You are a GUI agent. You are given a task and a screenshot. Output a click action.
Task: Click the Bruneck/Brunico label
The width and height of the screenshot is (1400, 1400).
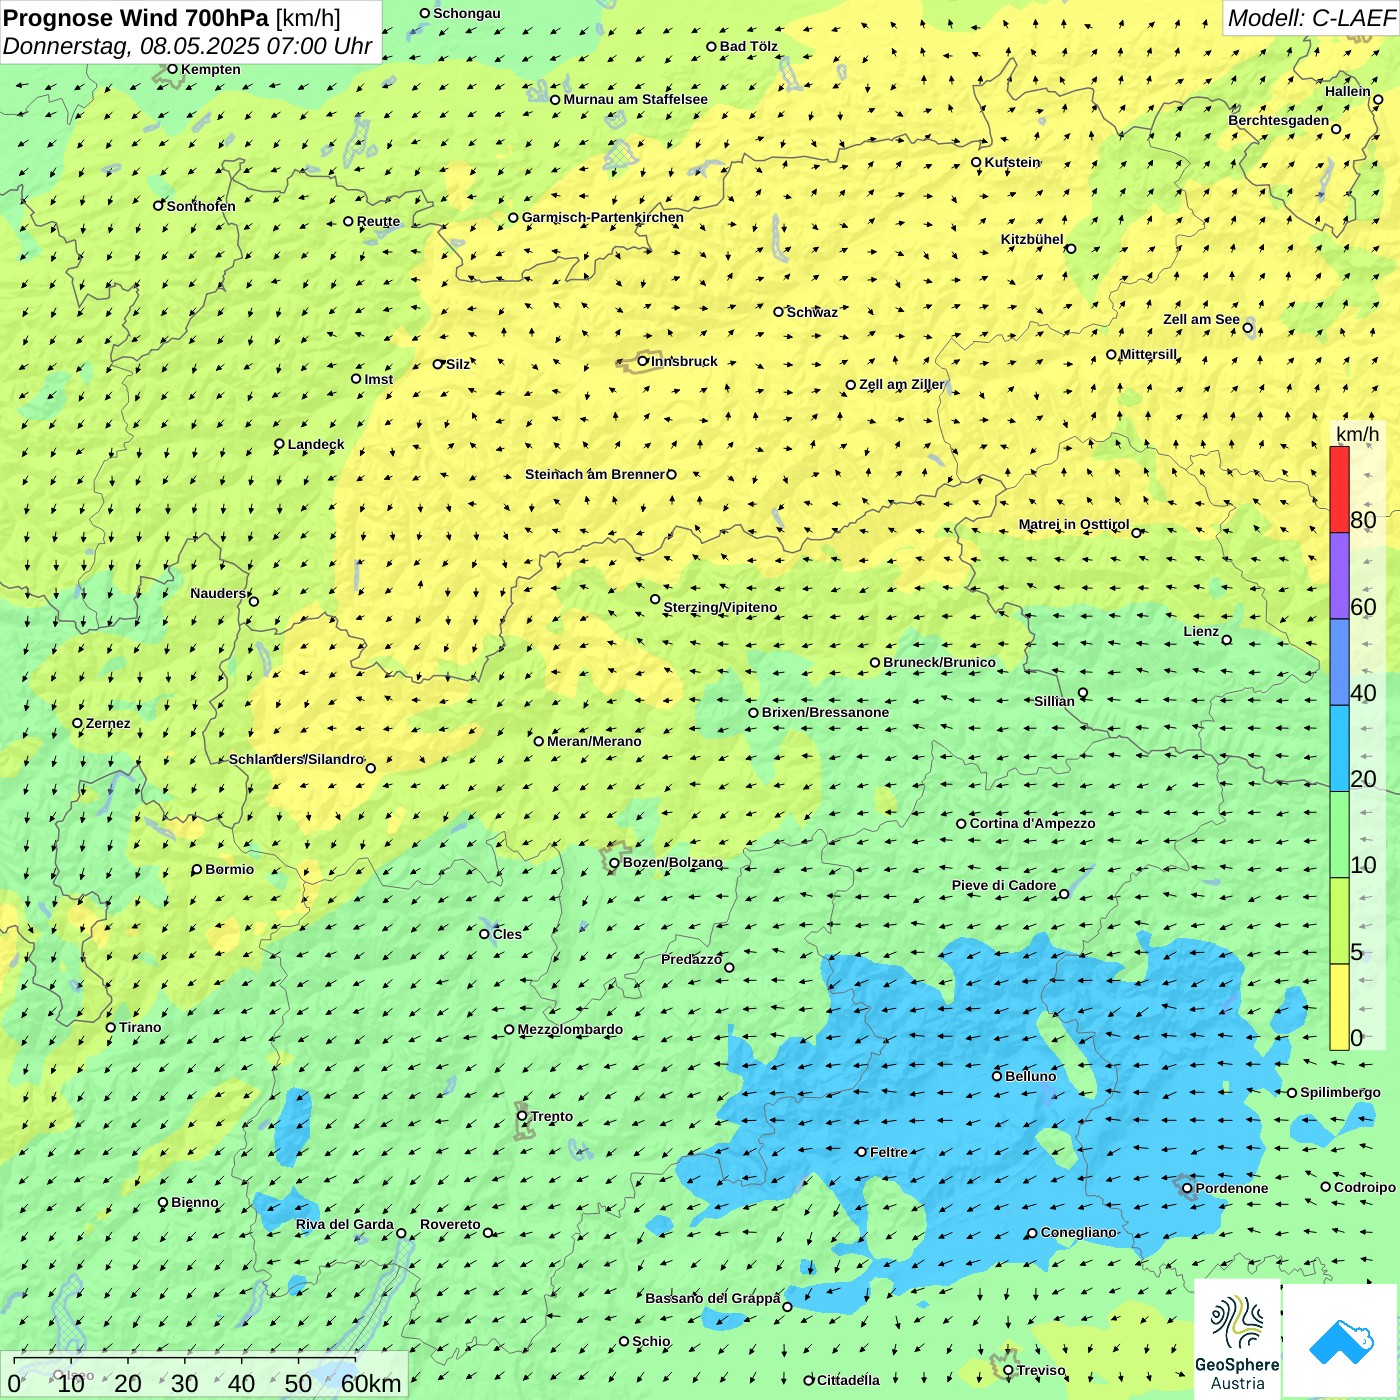[939, 662]
